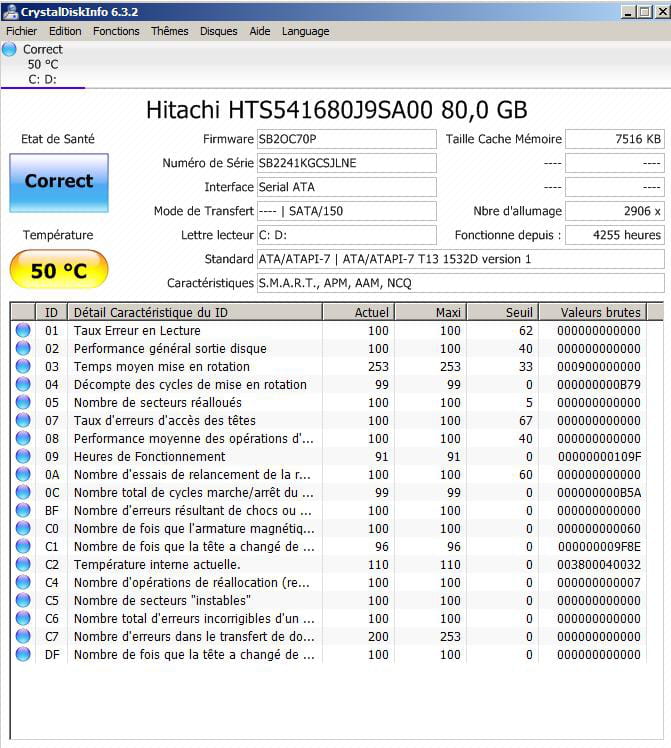This screenshot has width=671, height=748.
Task: Click the Firmware value field
Action: pos(346,139)
